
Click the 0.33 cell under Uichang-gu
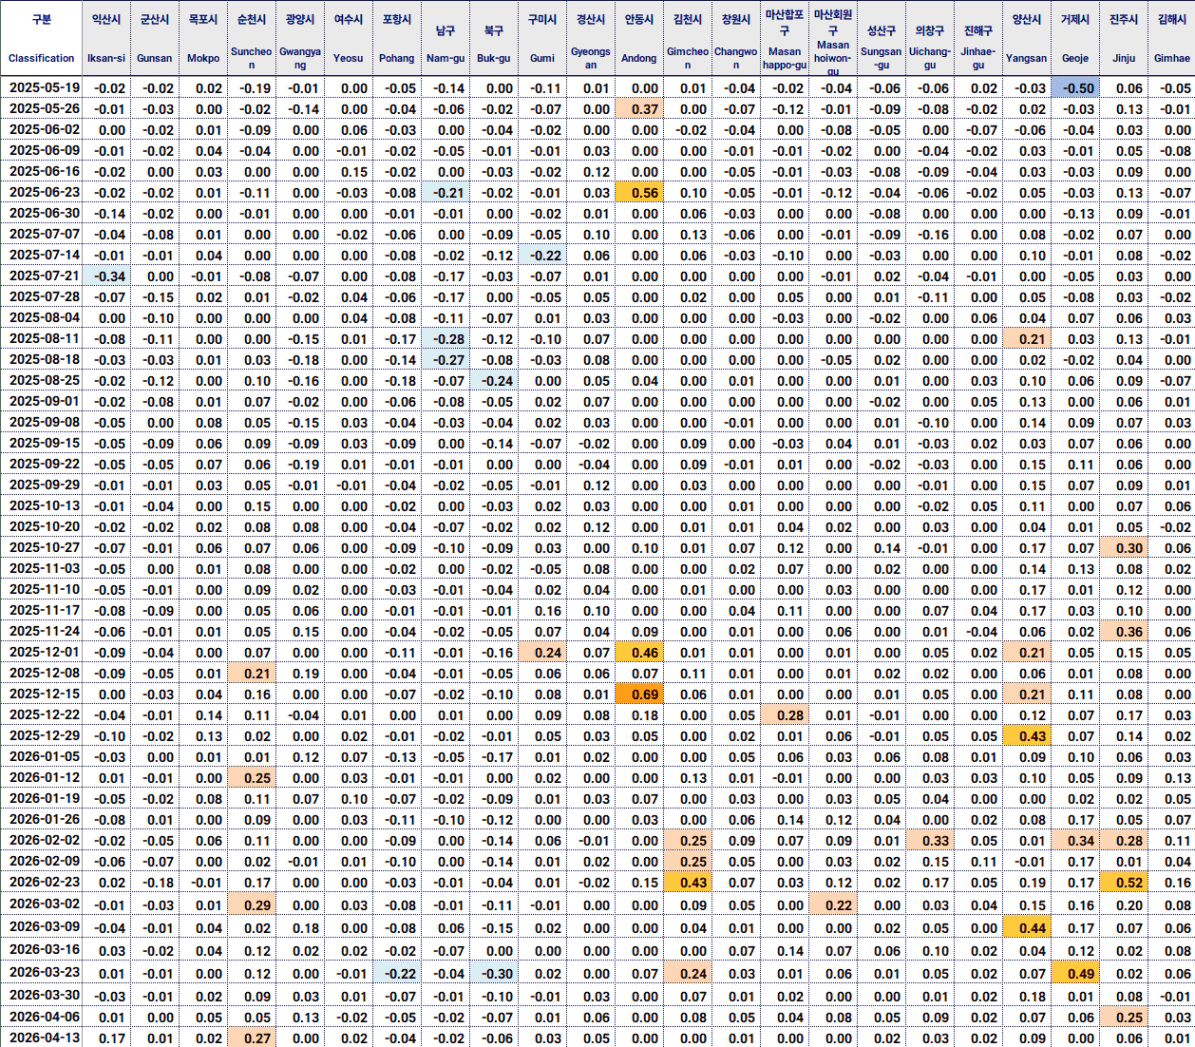point(930,841)
